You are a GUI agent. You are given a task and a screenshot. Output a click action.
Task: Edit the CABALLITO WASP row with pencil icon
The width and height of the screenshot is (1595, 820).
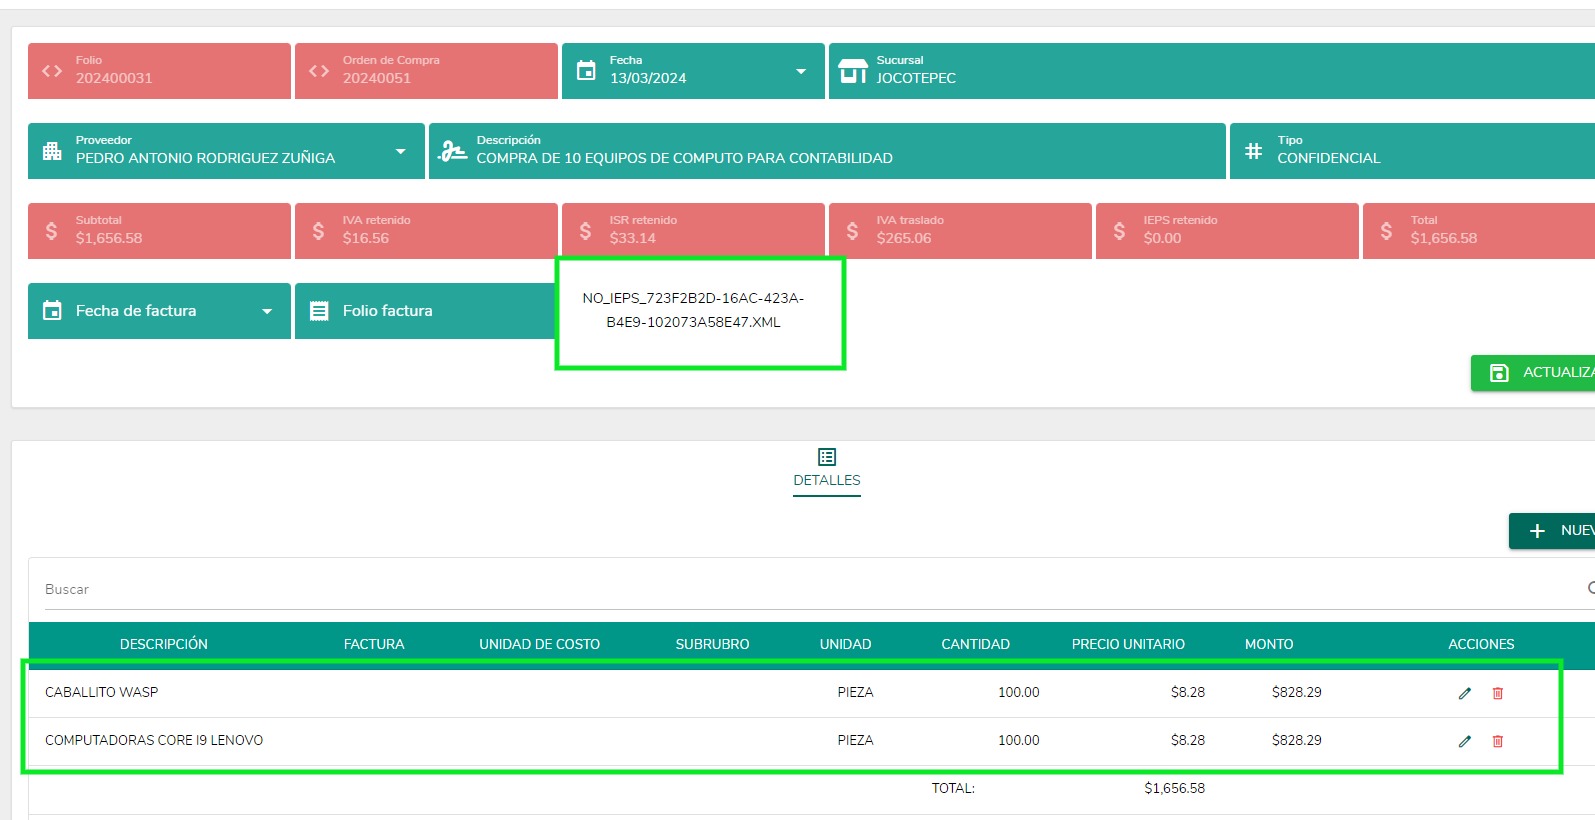point(1465,693)
